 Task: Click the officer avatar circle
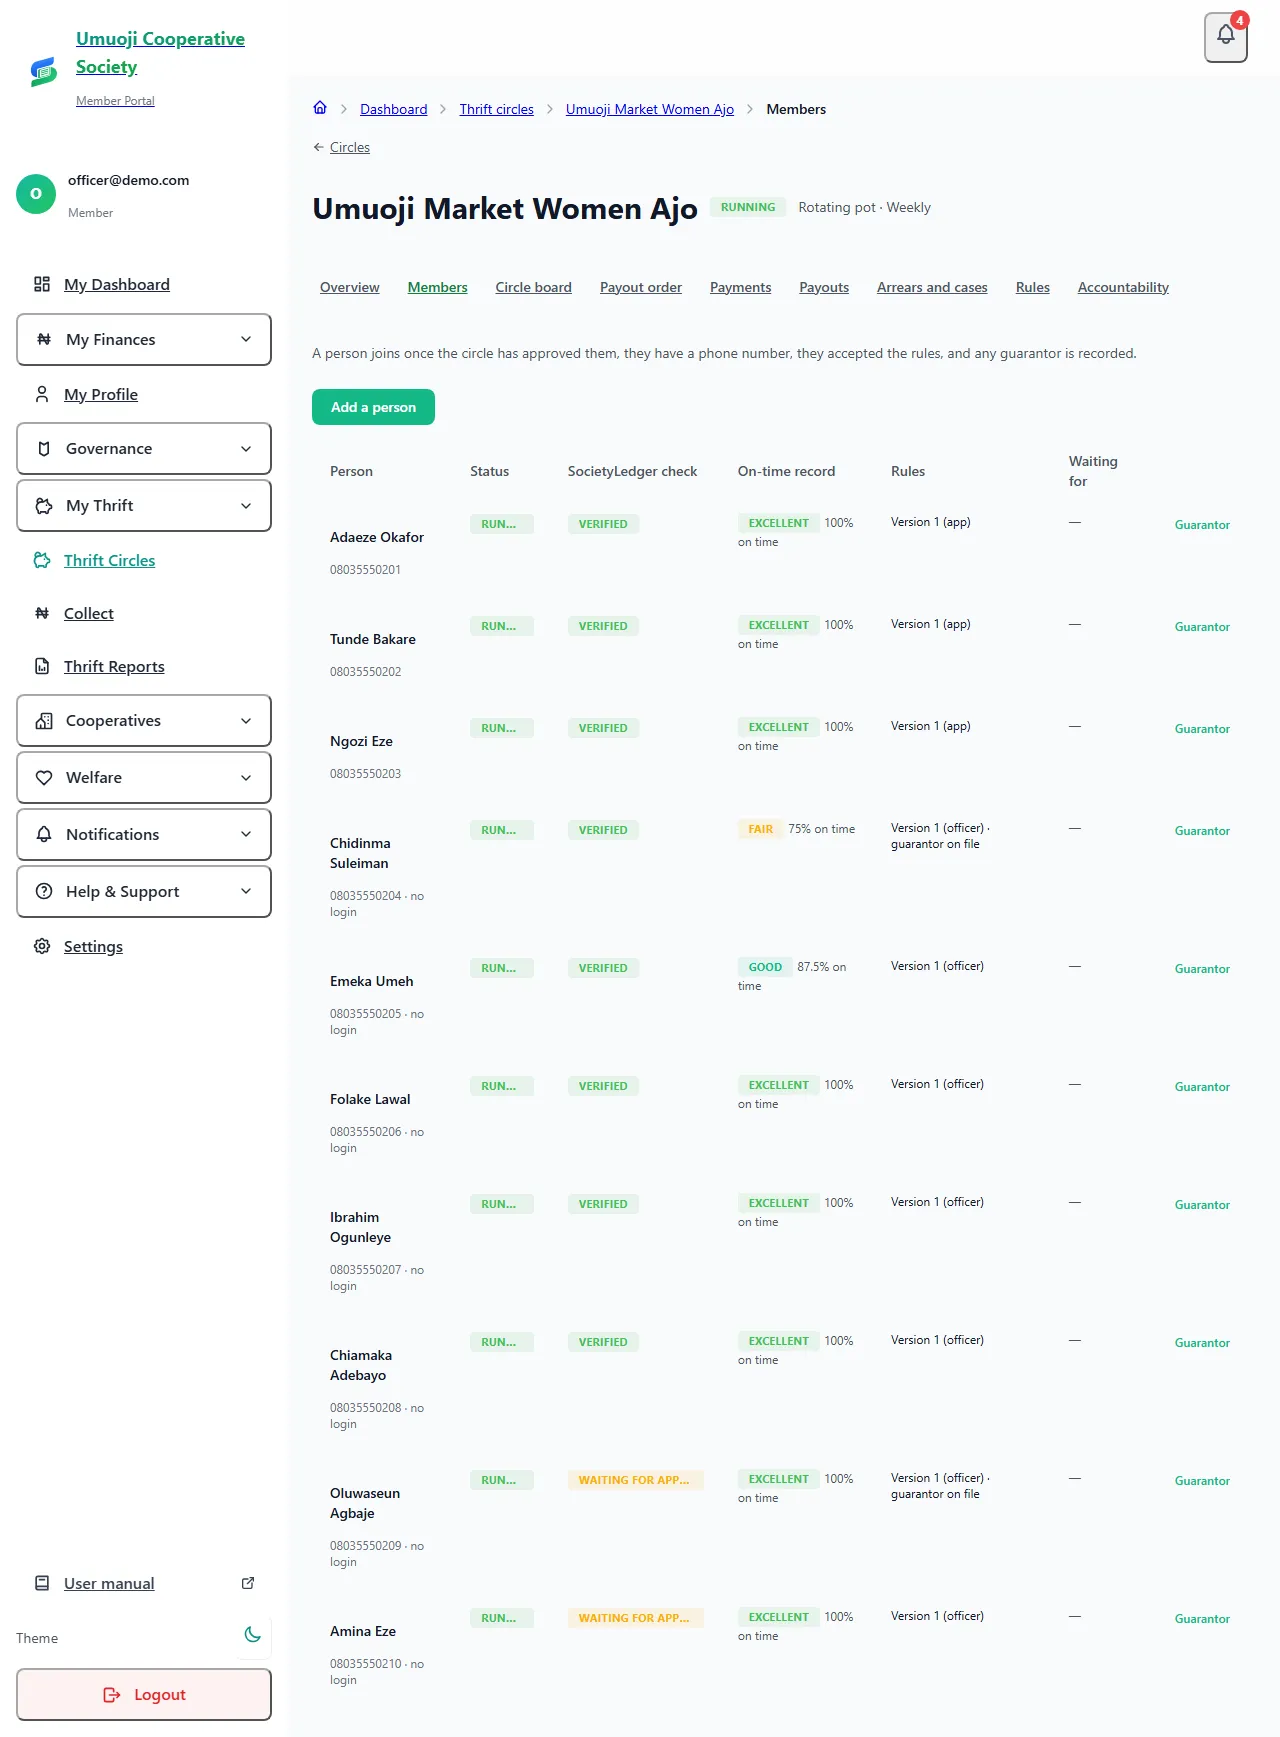[x=36, y=194]
